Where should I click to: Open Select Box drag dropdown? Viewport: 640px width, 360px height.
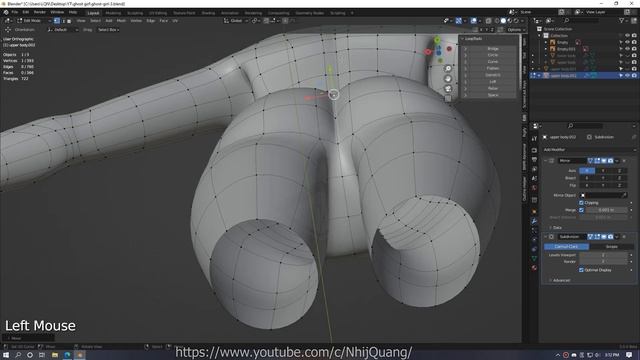[x=108, y=30]
